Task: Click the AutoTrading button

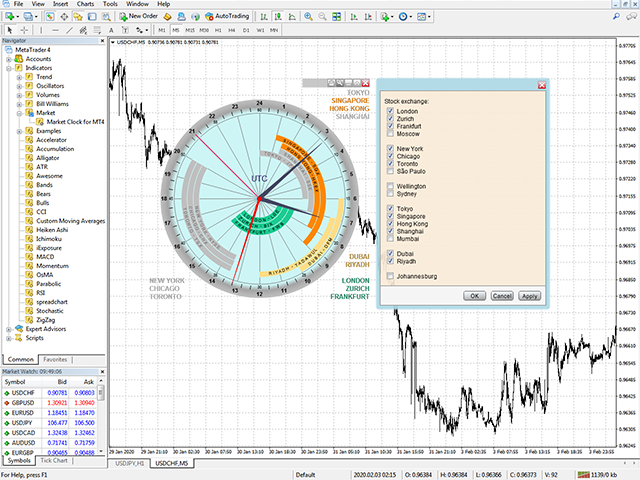Action: [227, 16]
